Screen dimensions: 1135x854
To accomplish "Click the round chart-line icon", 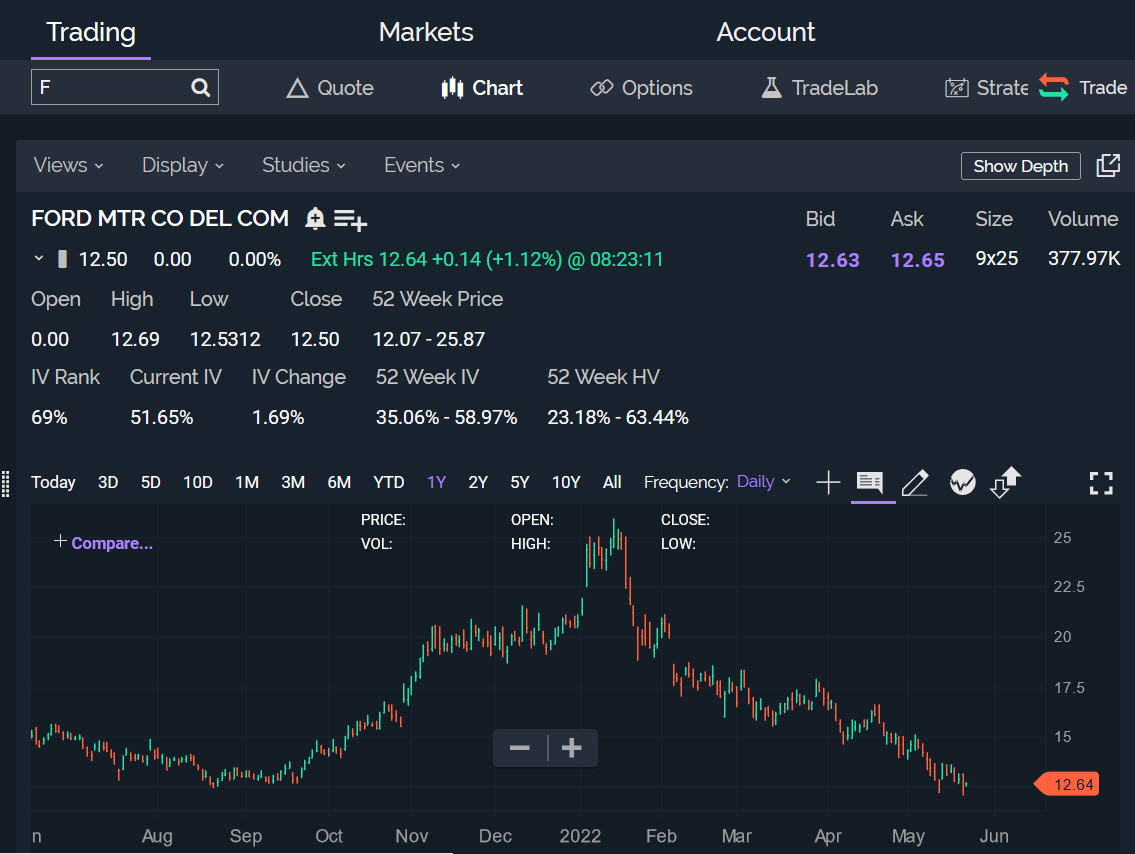I will coord(963,482).
